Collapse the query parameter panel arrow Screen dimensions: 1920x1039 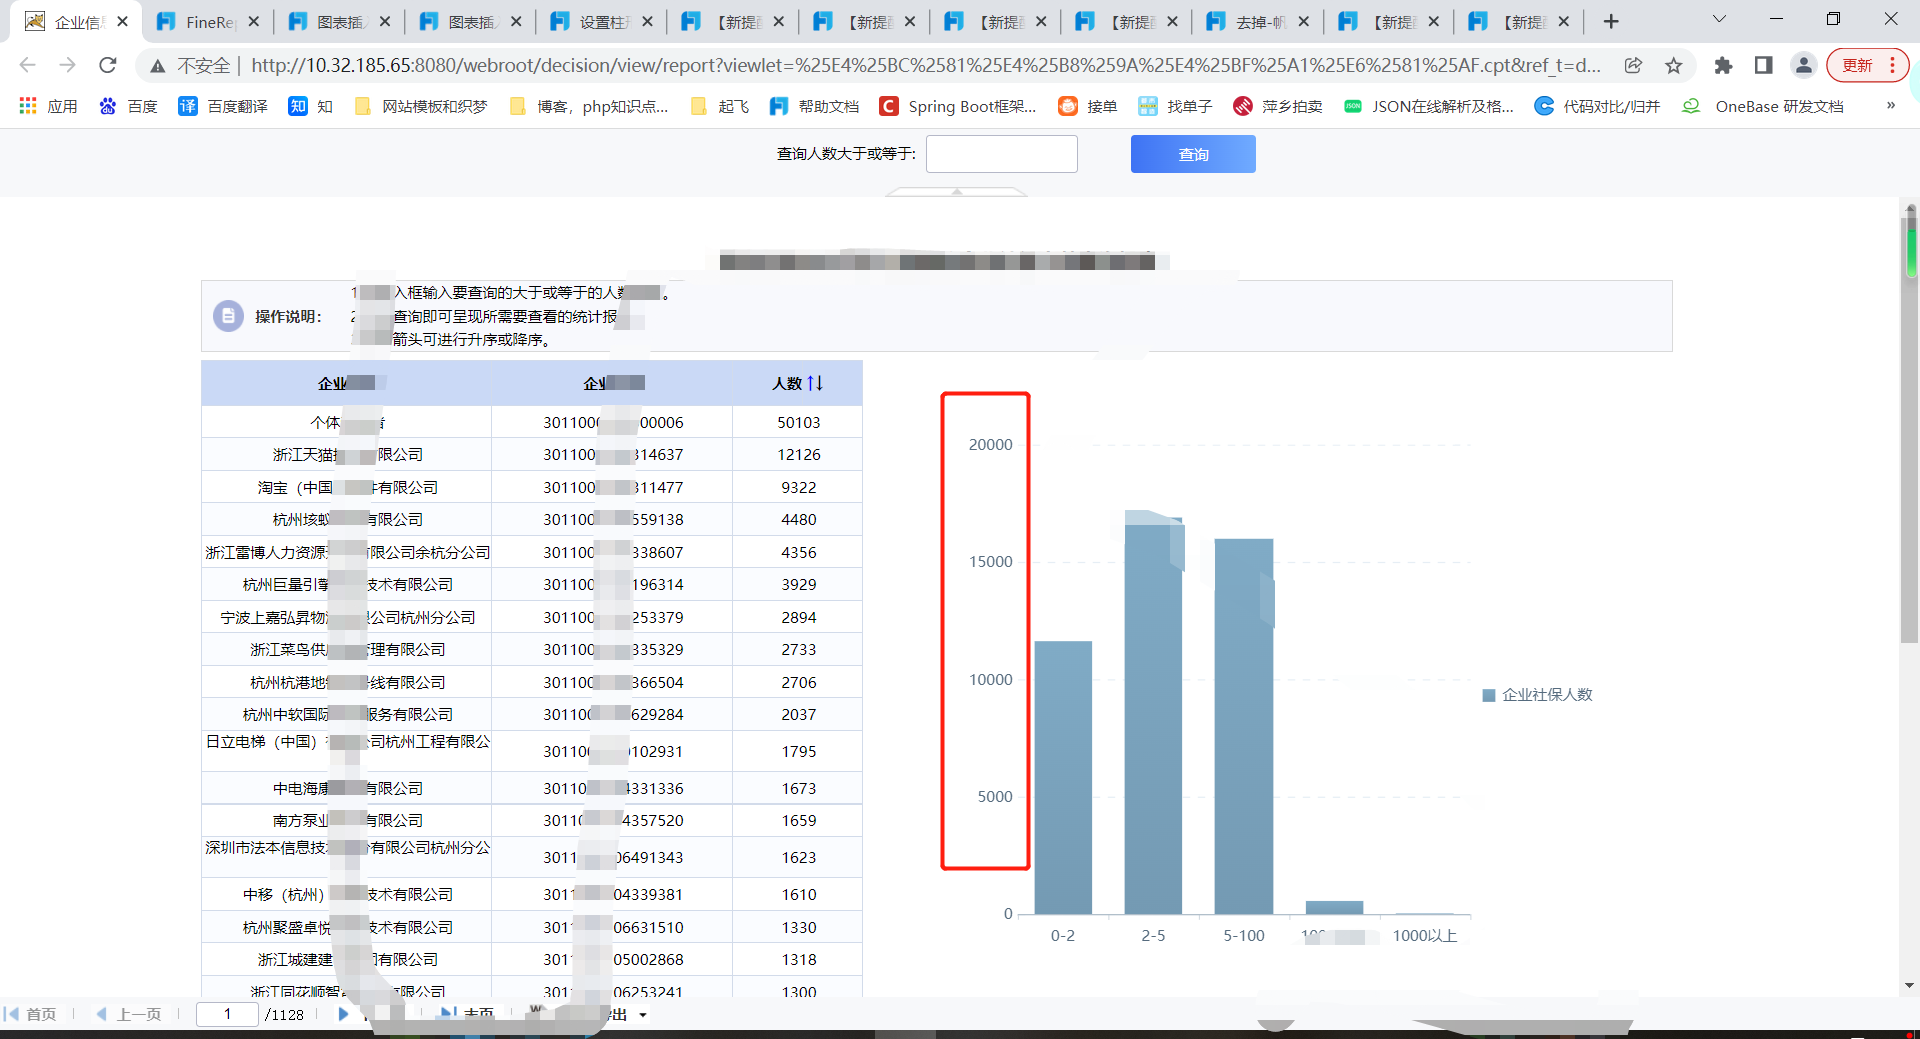(x=956, y=190)
